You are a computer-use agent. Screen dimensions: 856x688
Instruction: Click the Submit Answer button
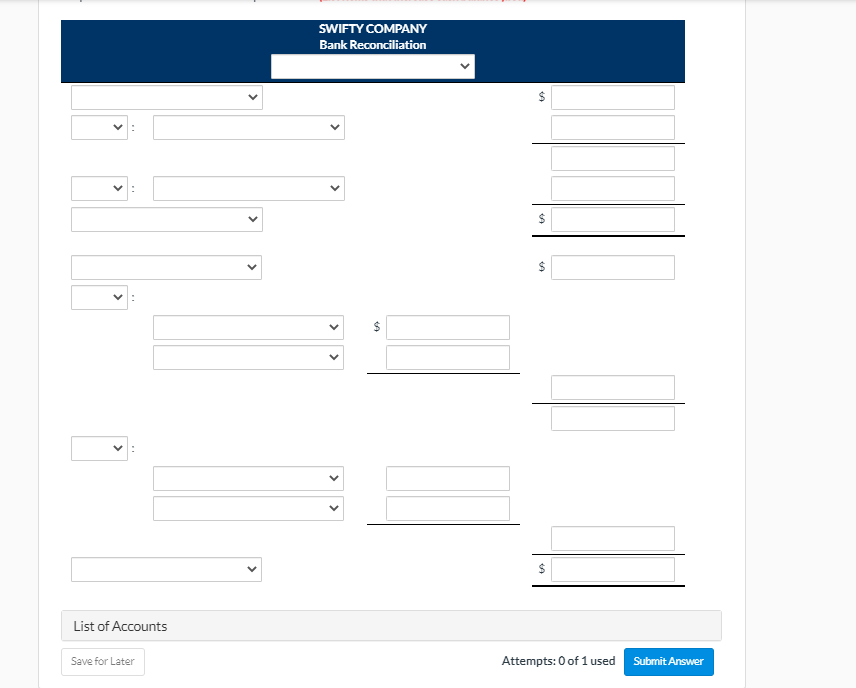tap(668, 661)
